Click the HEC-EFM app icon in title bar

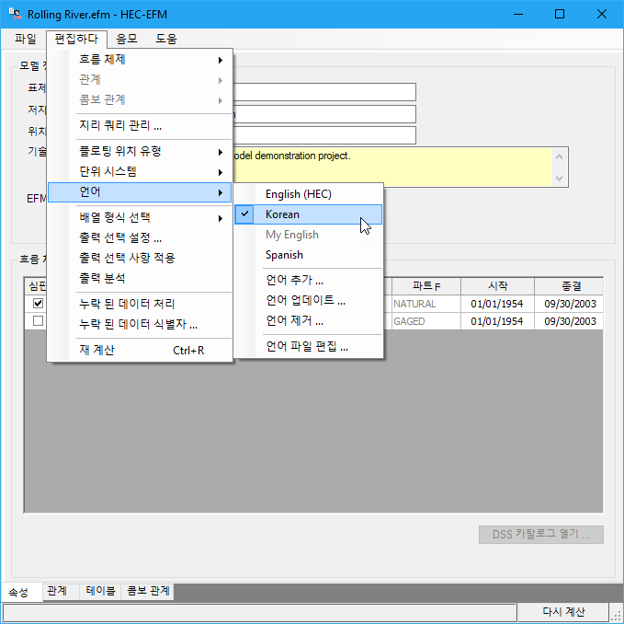[x=14, y=14]
